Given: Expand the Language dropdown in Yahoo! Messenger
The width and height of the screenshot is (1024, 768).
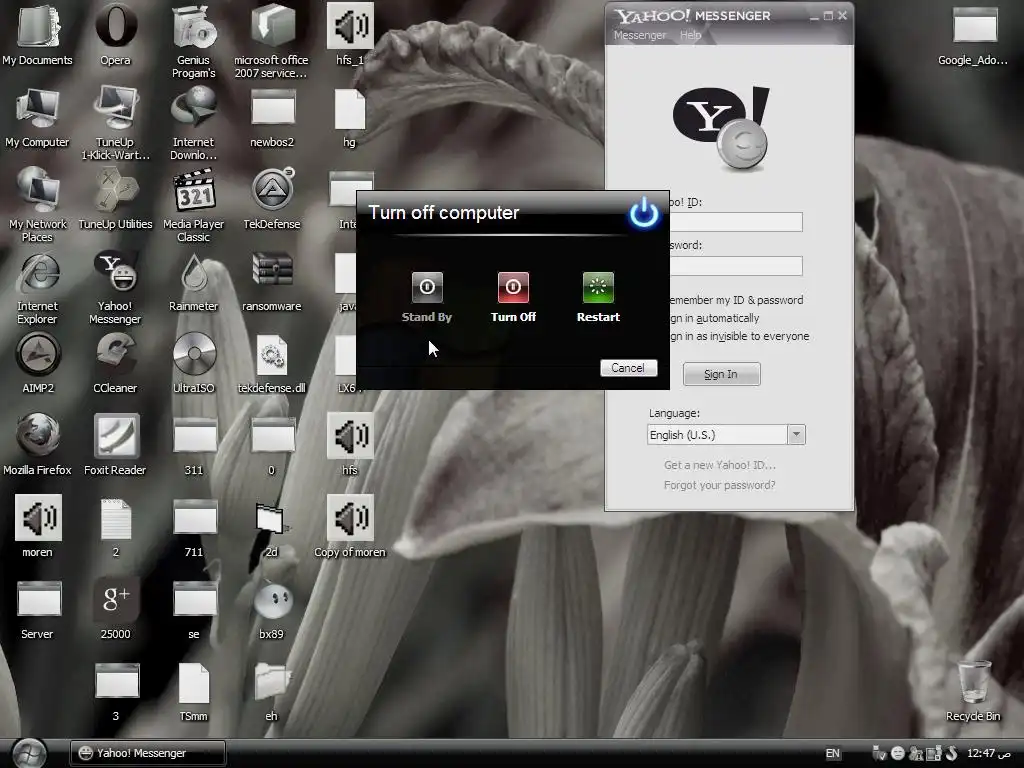Looking at the screenshot, I should point(796,435).
